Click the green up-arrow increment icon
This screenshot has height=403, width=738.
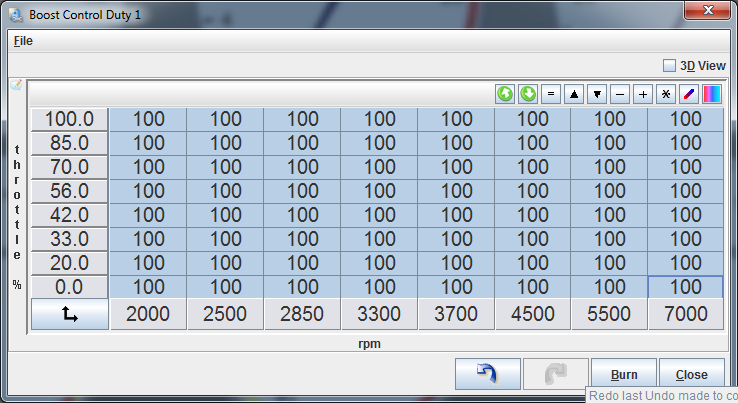coord(505,94)
